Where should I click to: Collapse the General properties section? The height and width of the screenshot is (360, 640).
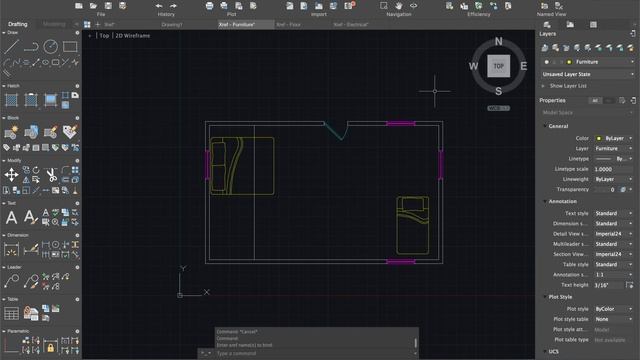[x=545, y=126]
